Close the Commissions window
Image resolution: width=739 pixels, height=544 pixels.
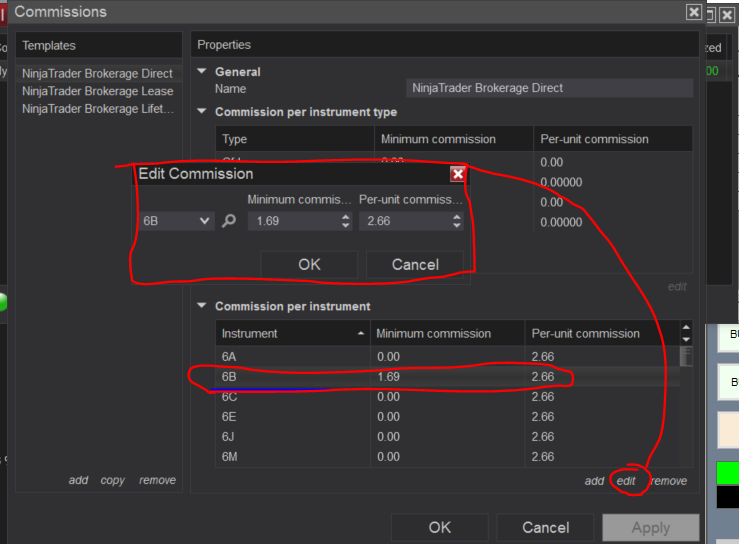694,12
